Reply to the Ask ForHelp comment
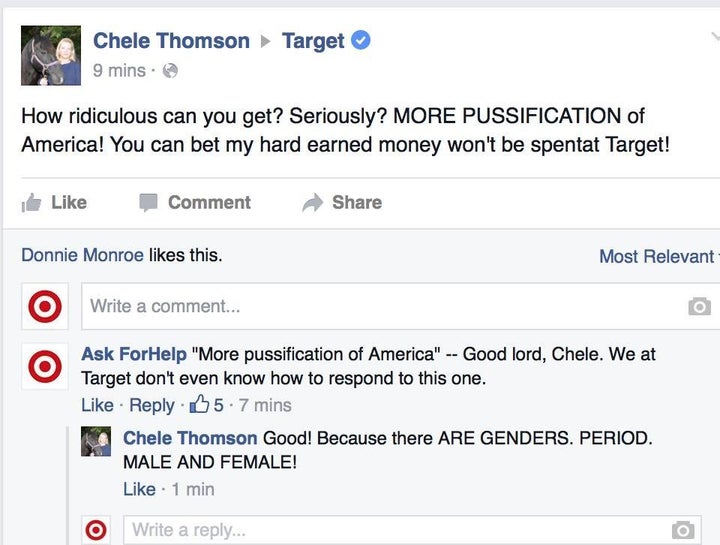720x545 pixels. (152, 405)
